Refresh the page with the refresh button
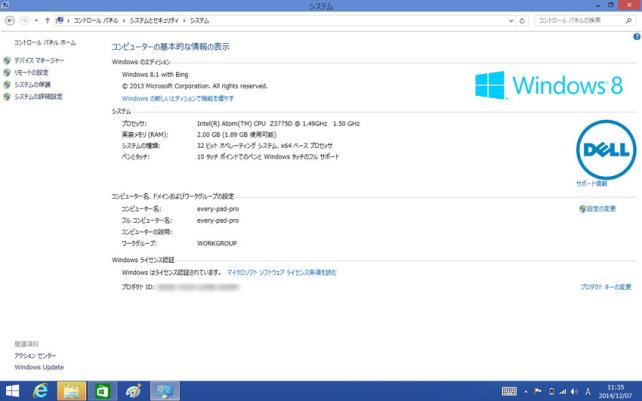642x401 pixels. 522,20
